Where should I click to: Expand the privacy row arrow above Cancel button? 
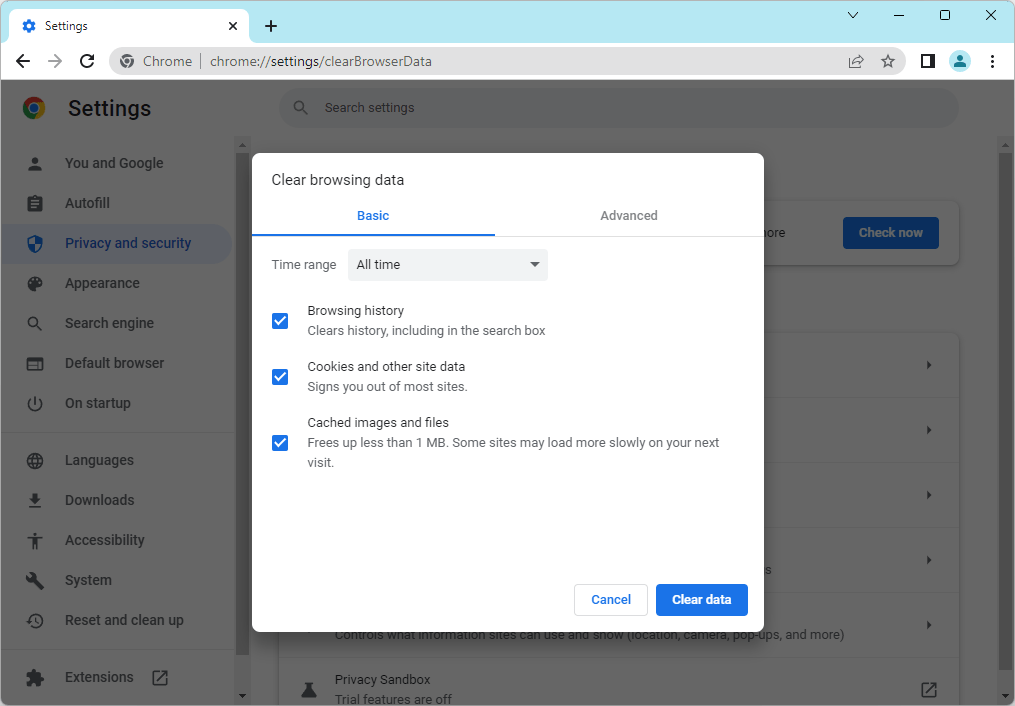[928, 560]
